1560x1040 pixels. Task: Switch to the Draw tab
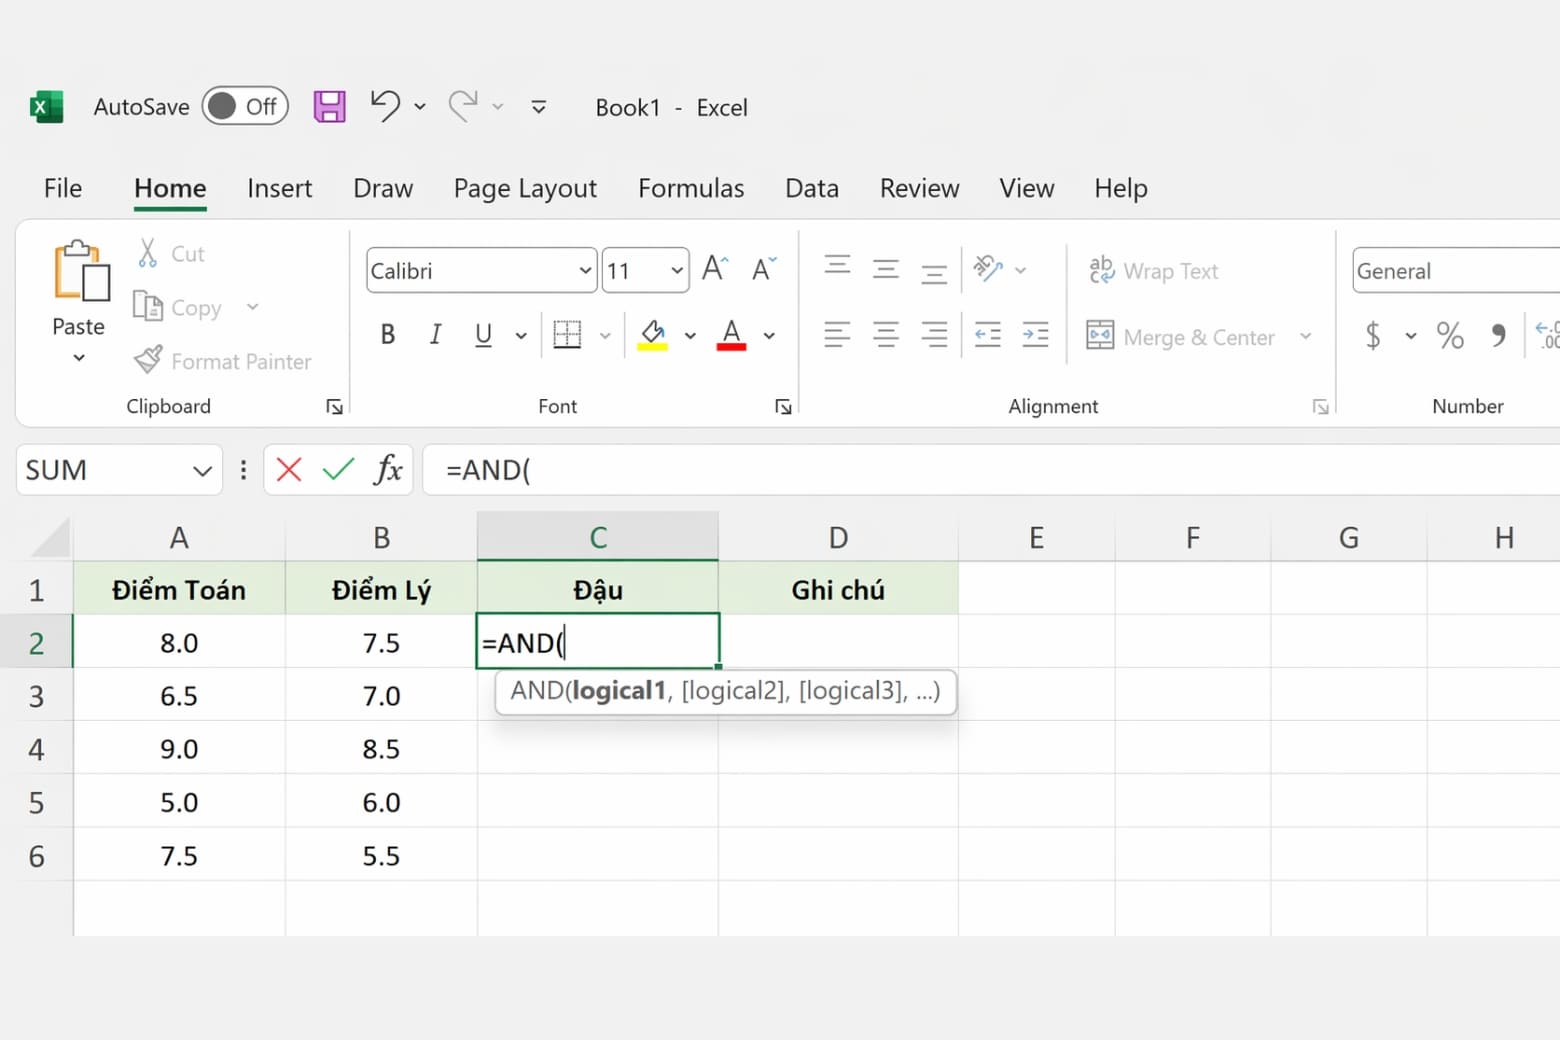coord(383,188)
